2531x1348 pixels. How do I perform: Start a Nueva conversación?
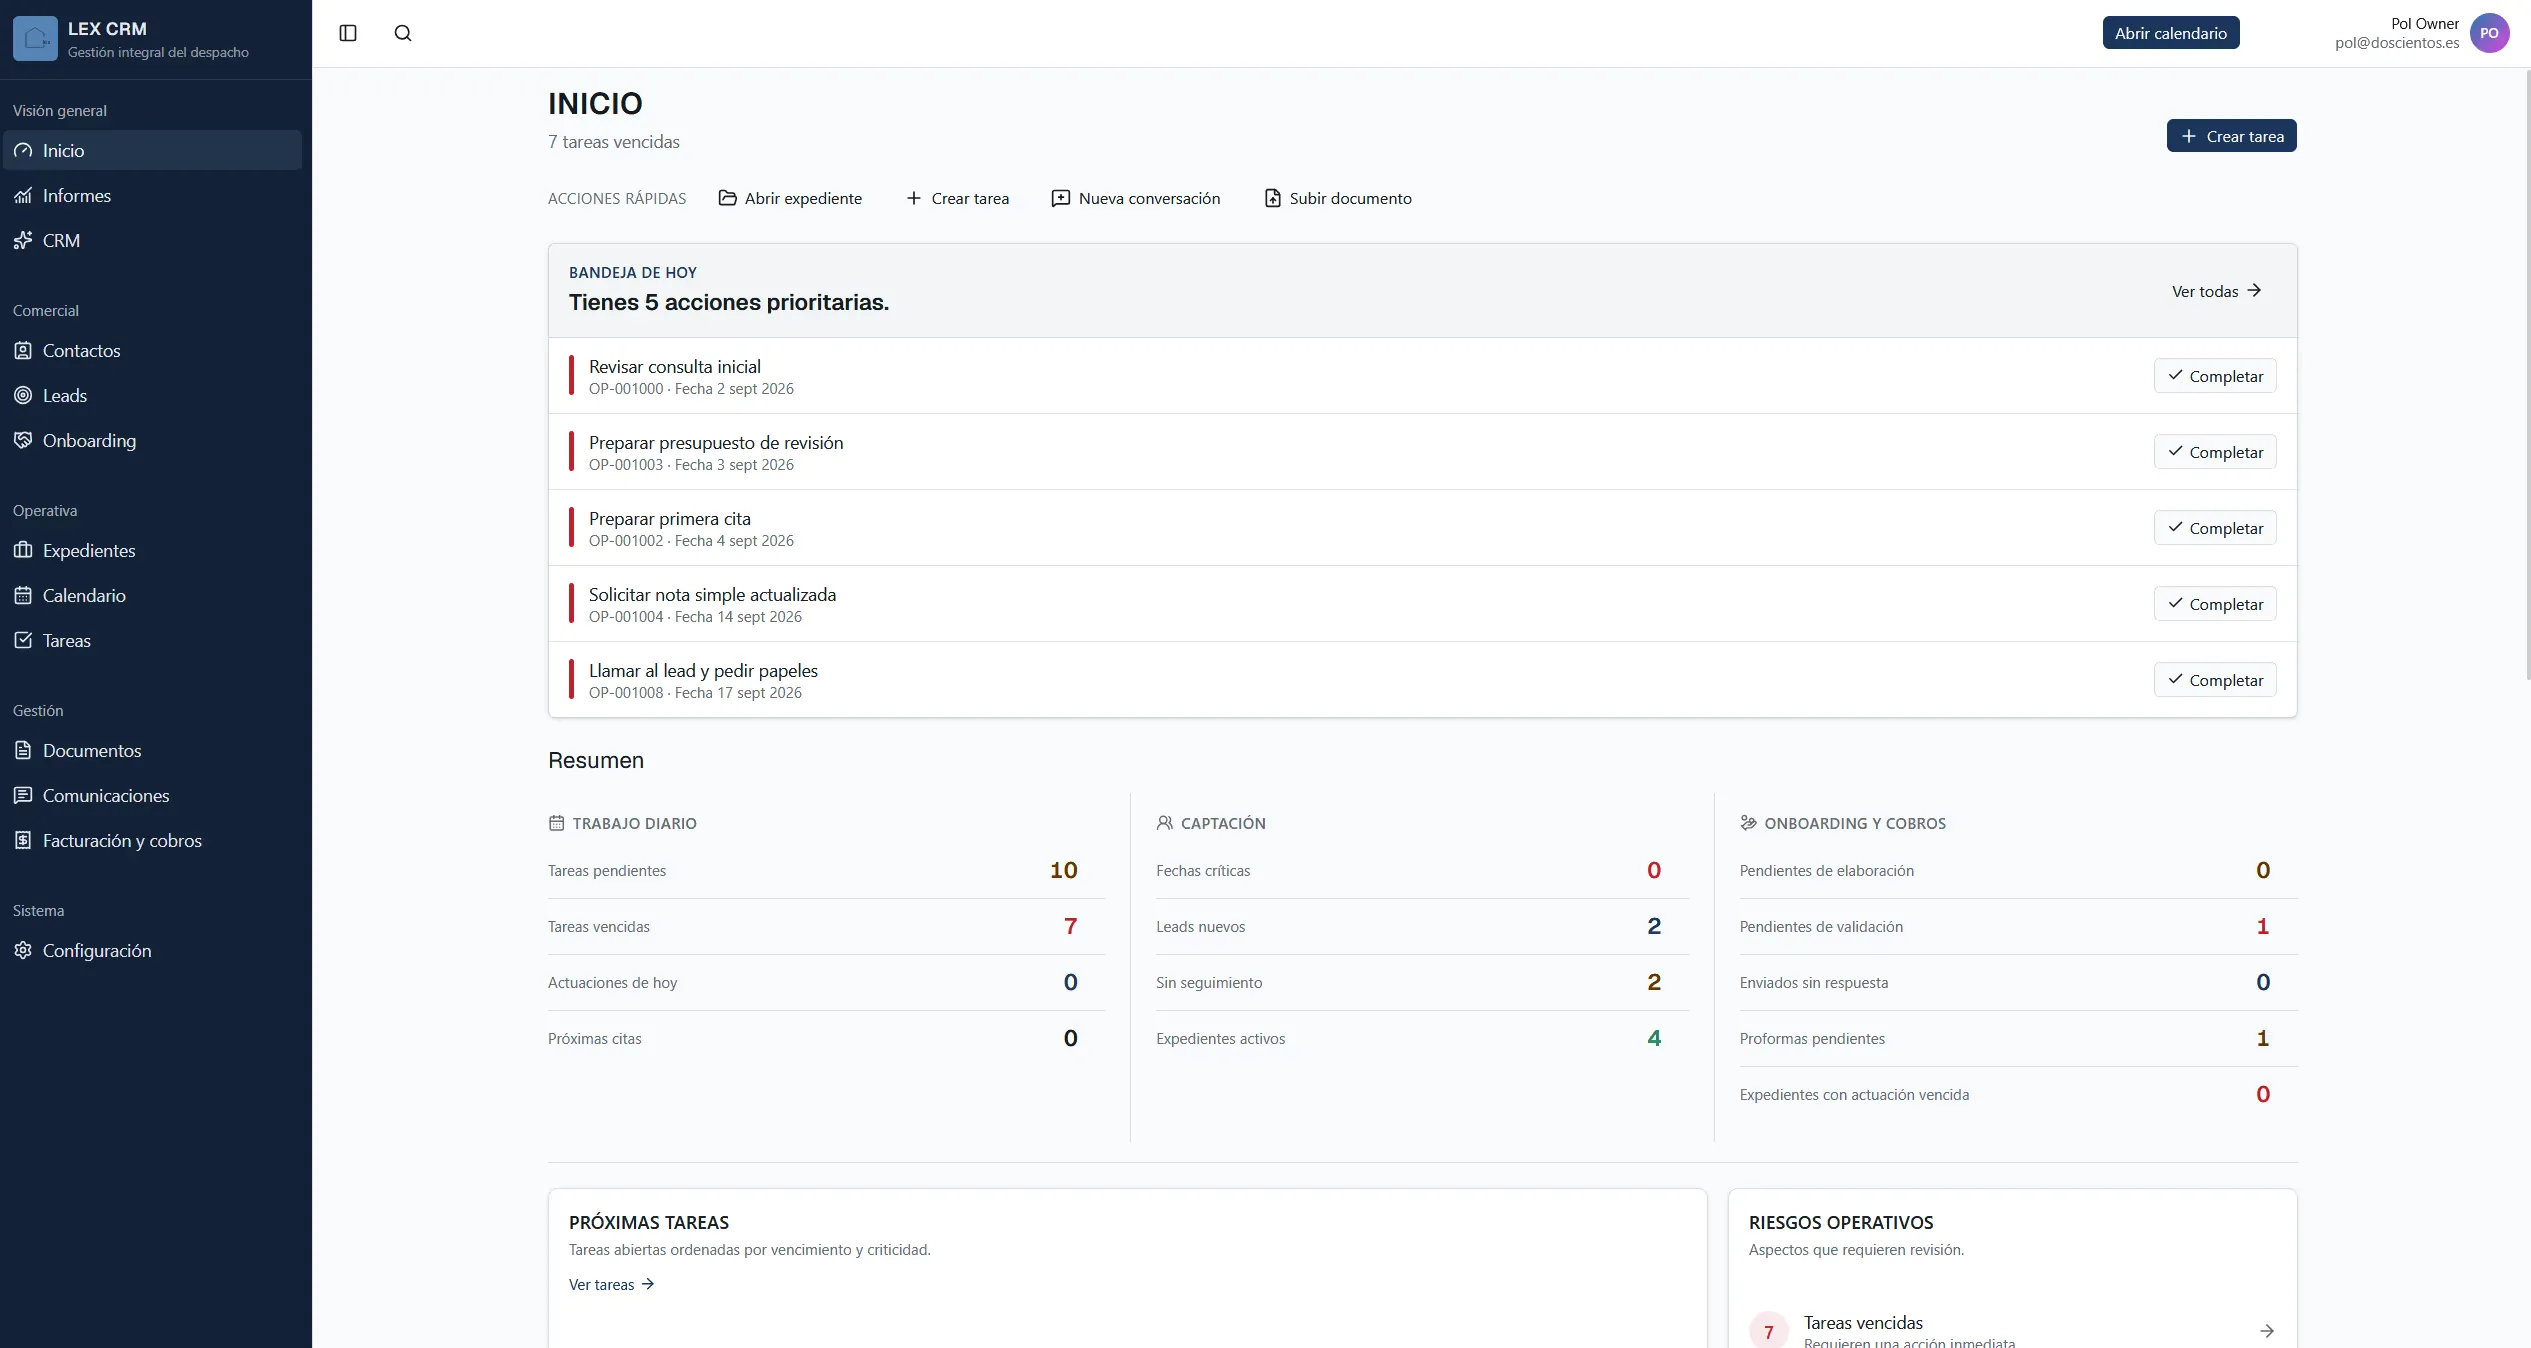[1136, 198]
